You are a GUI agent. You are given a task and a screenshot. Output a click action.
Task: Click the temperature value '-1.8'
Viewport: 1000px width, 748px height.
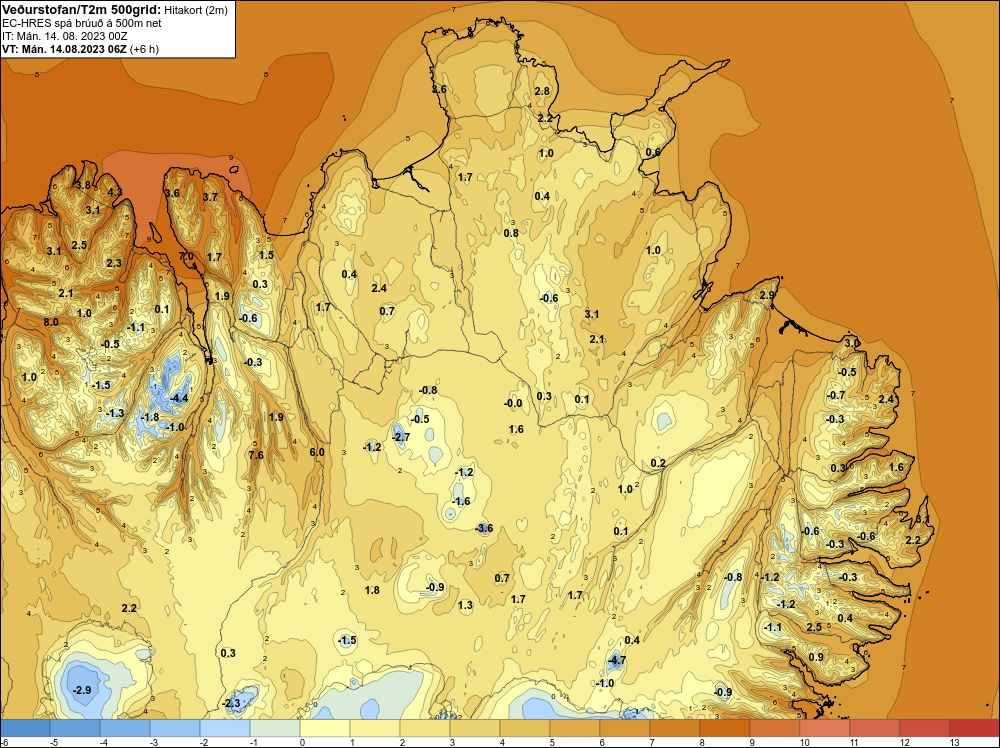click(x=150, y=418)
